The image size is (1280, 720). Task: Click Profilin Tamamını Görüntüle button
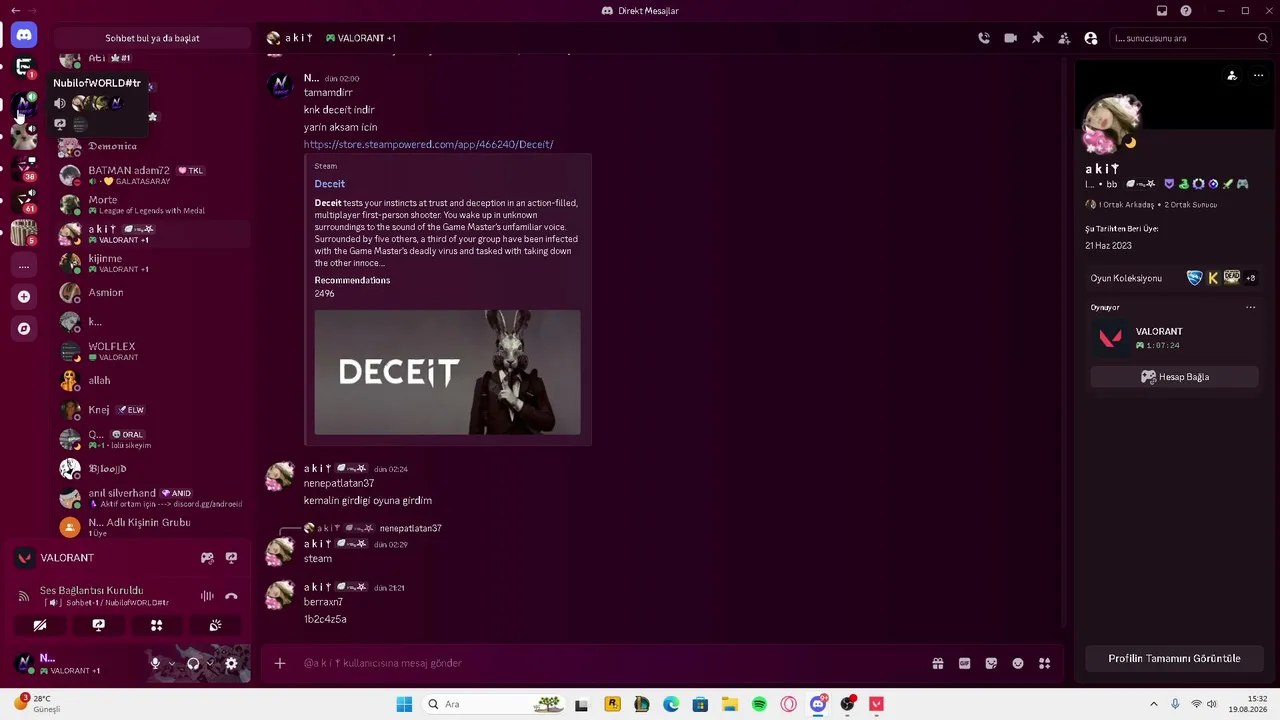(x=1174, y=659)
